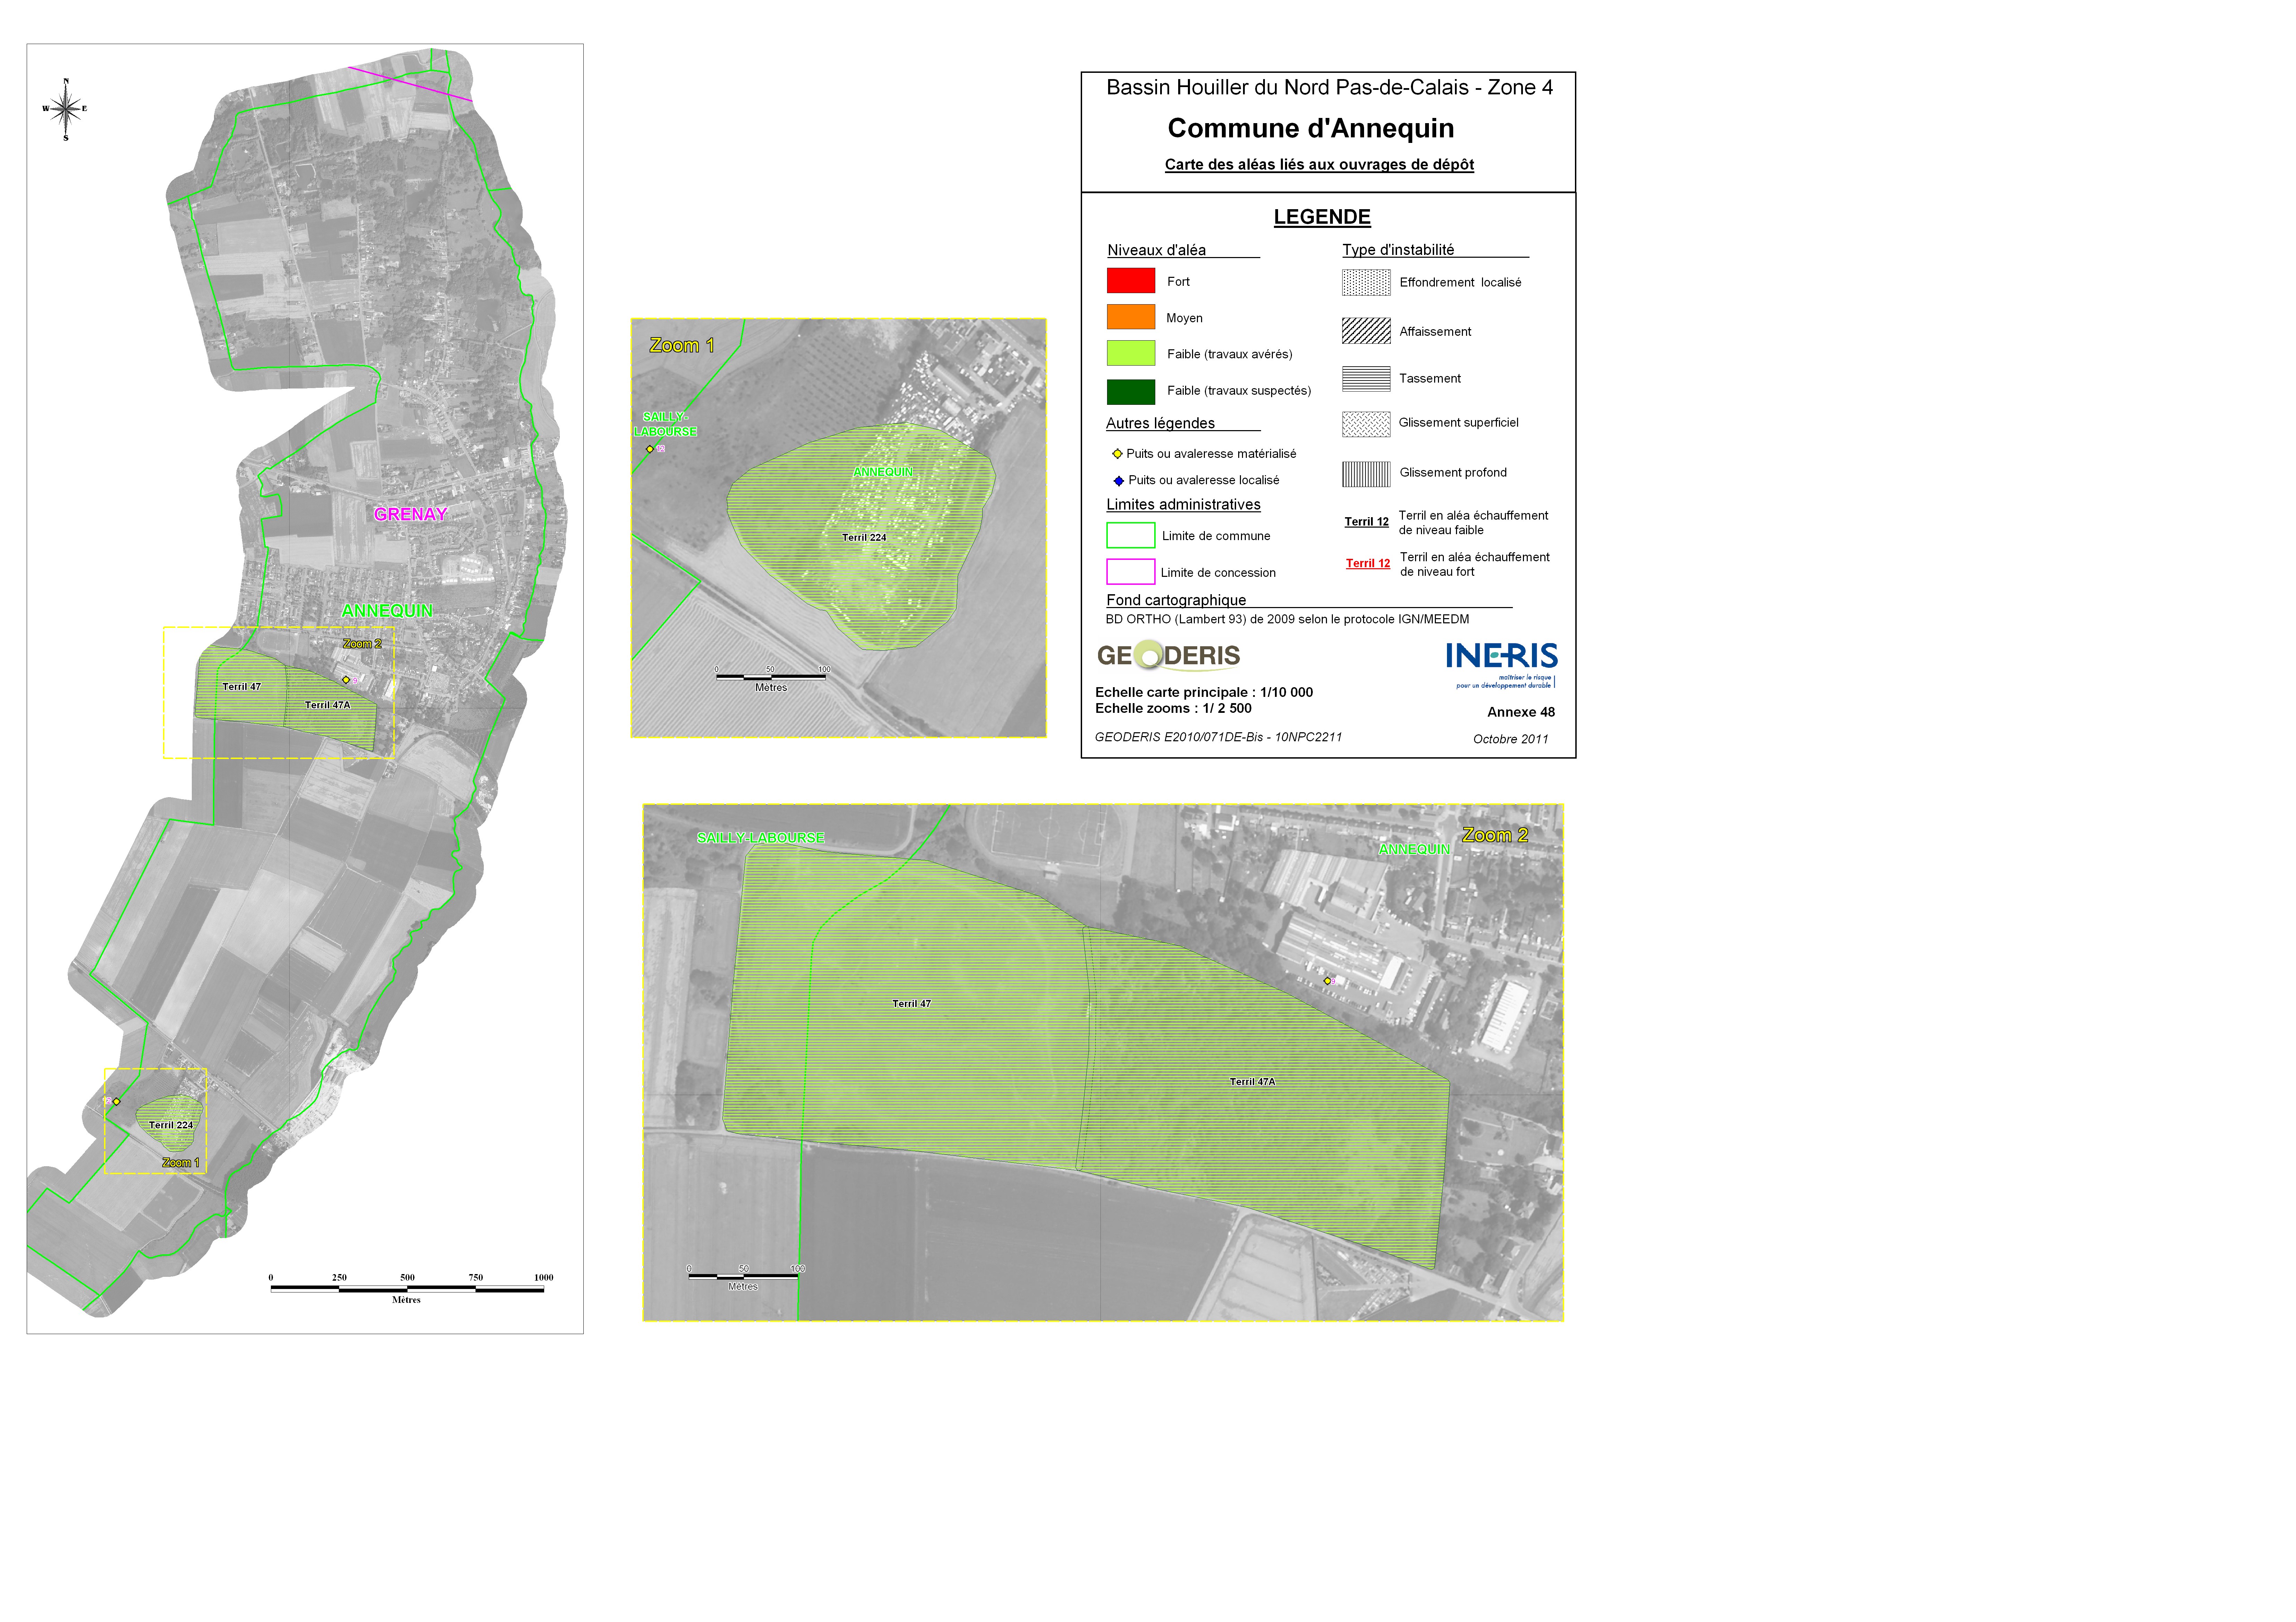Click the 'Affaissement' diagonal hatch swatch
The image size is (2296, 1622).
tap(1366, 331)
